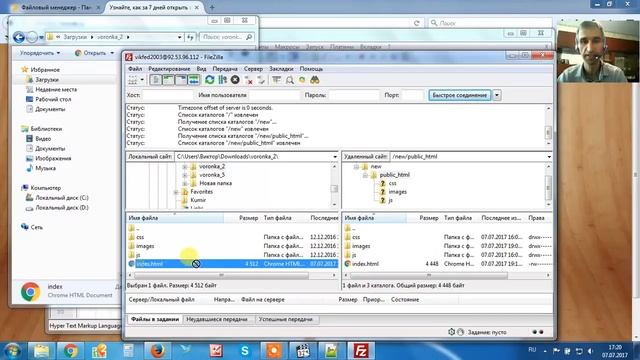Open Закладки menu
Screen dimensions: 640x360
281,69
